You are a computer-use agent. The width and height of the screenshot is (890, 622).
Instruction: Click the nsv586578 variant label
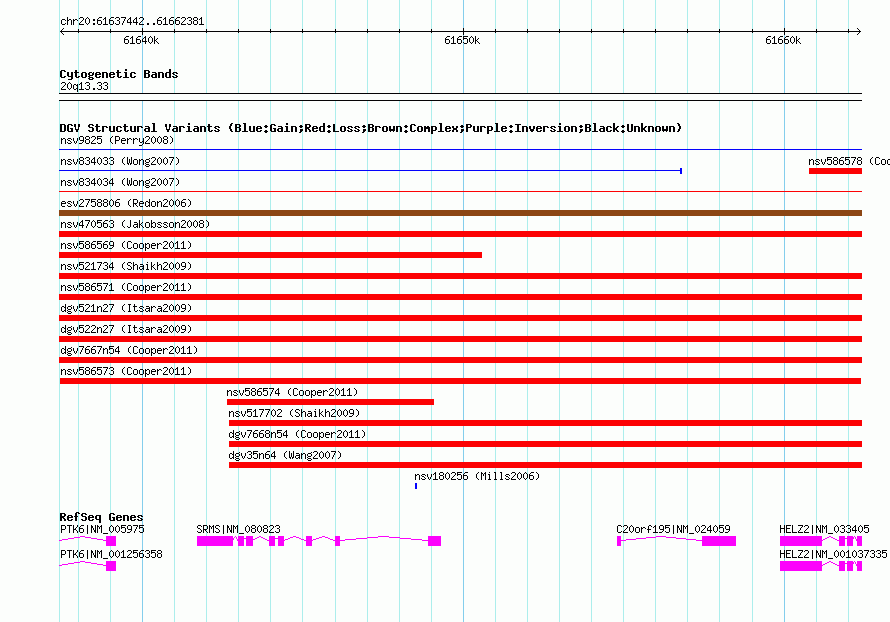point(849,161)
